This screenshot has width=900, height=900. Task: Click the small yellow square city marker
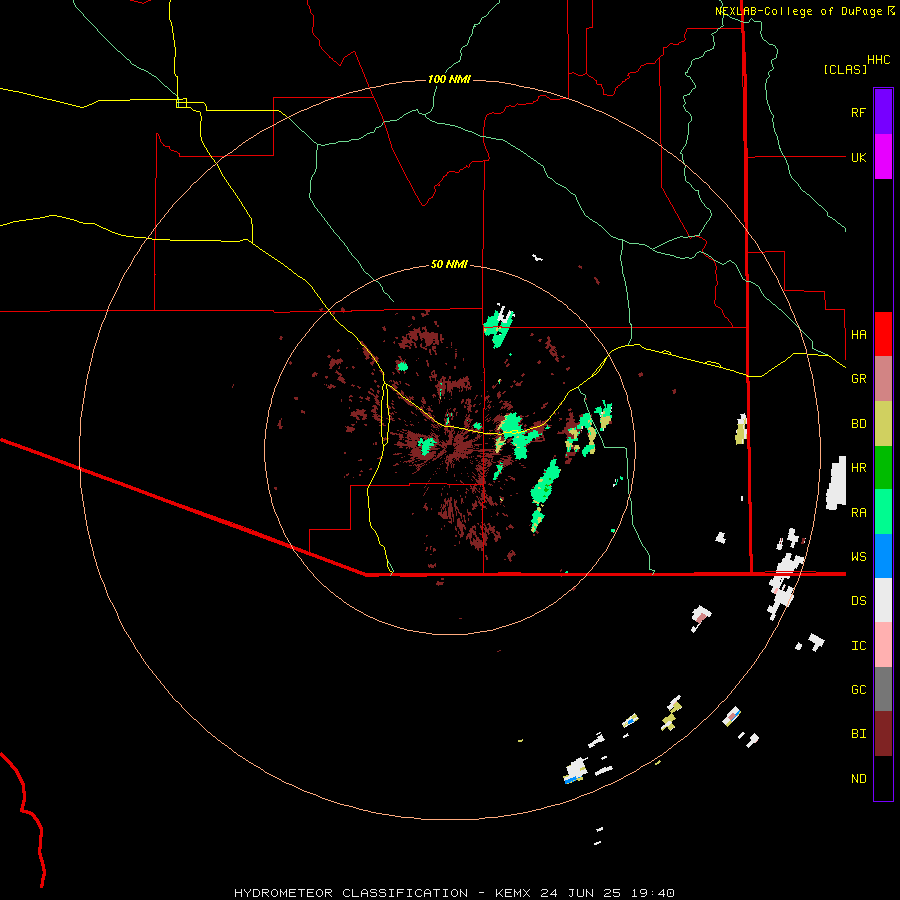pos(181,103)
